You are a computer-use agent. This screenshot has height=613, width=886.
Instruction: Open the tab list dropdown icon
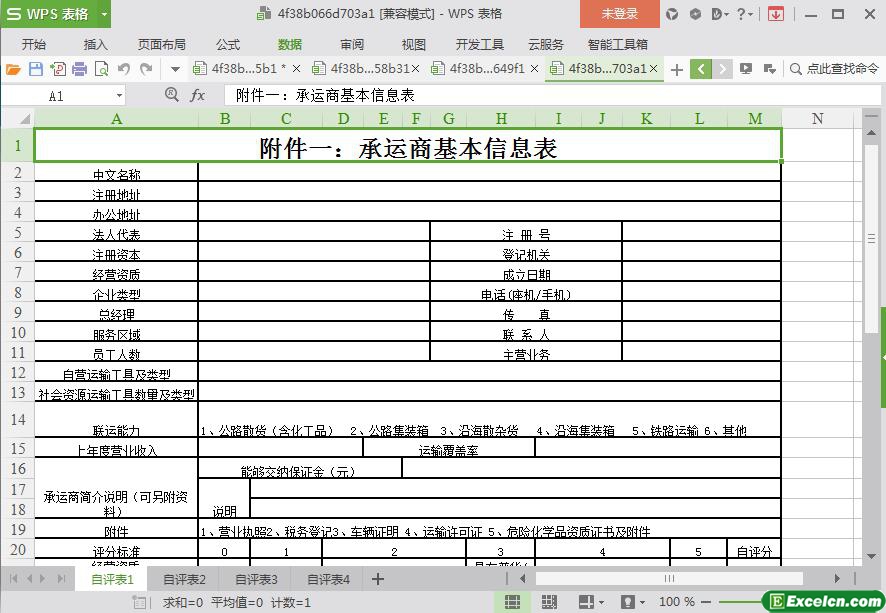[x=769, y=69]
